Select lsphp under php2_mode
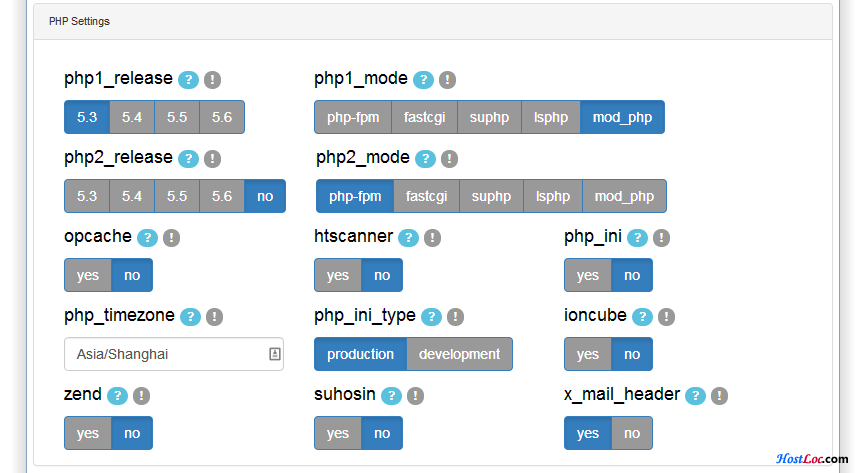This screenshot has width=858, height=473. [553, 196]
